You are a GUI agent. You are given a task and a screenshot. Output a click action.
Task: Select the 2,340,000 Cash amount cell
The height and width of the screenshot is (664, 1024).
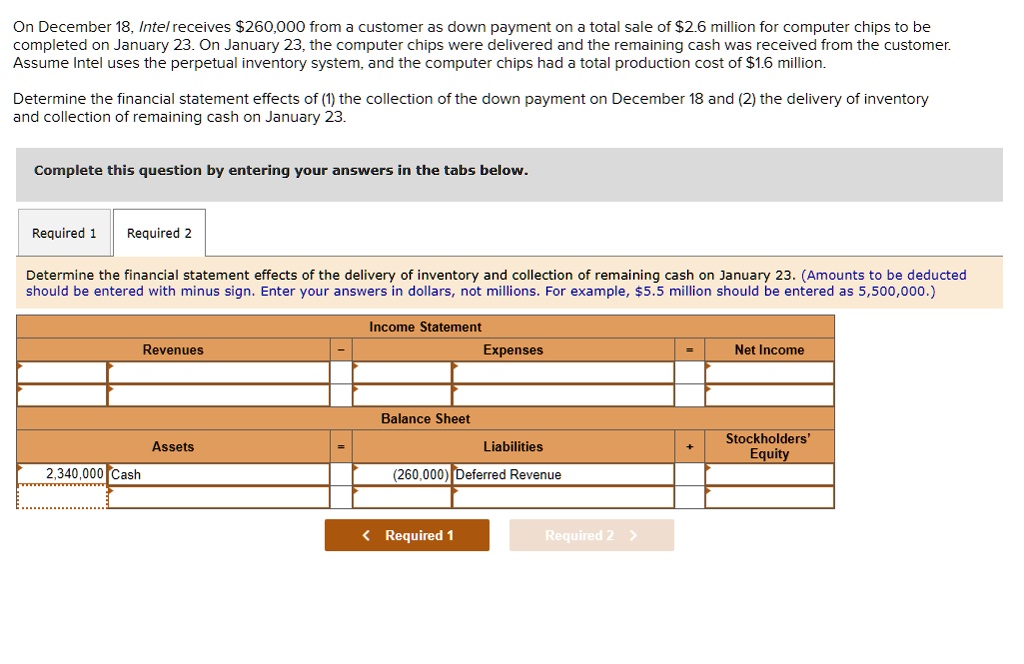coord(60,474)
